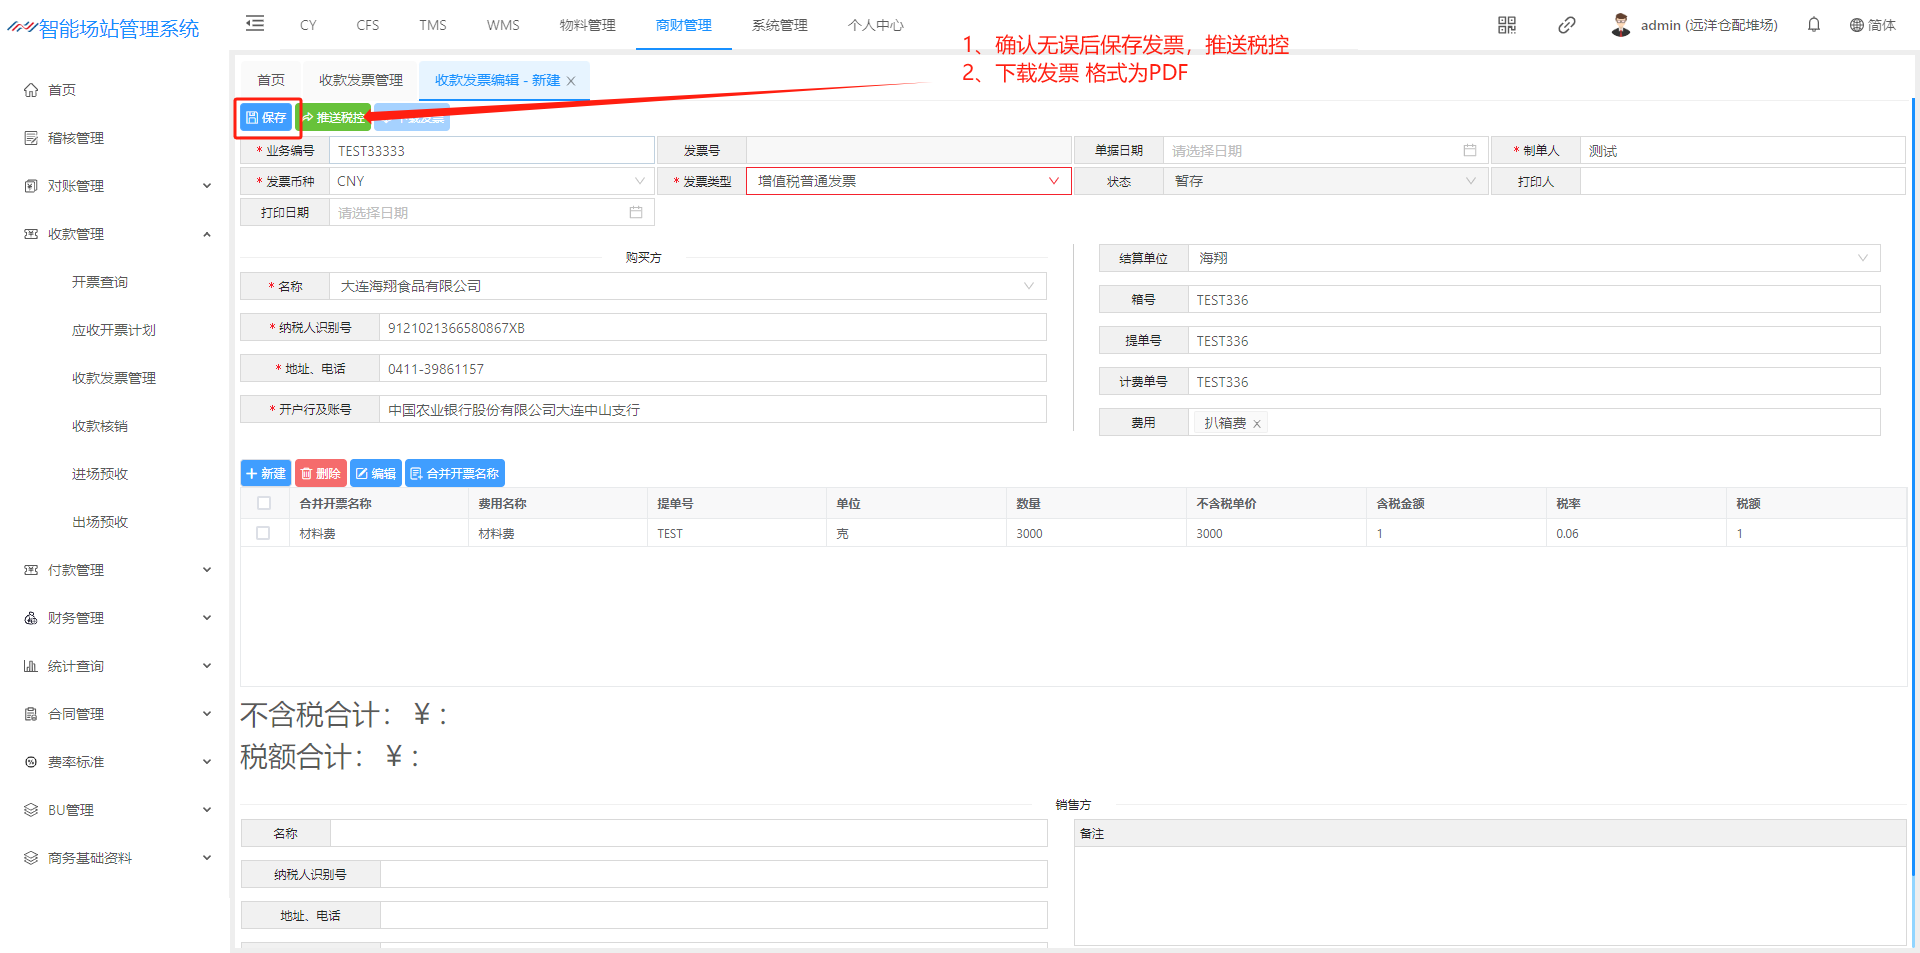Click the 业务编号 input field
Viewport: 1920px width, 953px height.
(x=491, y=151)
